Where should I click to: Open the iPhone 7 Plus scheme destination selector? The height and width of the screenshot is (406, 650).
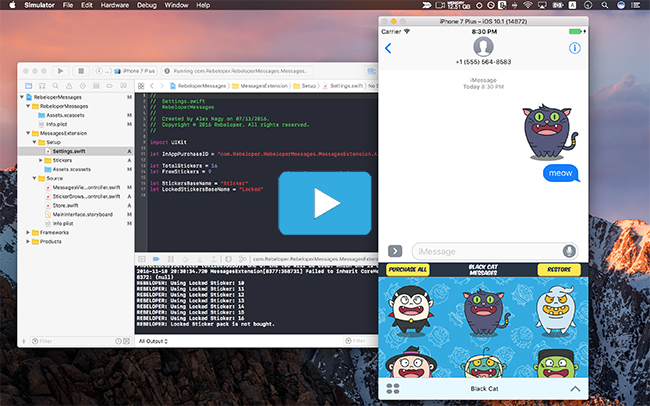click(134, 71)
